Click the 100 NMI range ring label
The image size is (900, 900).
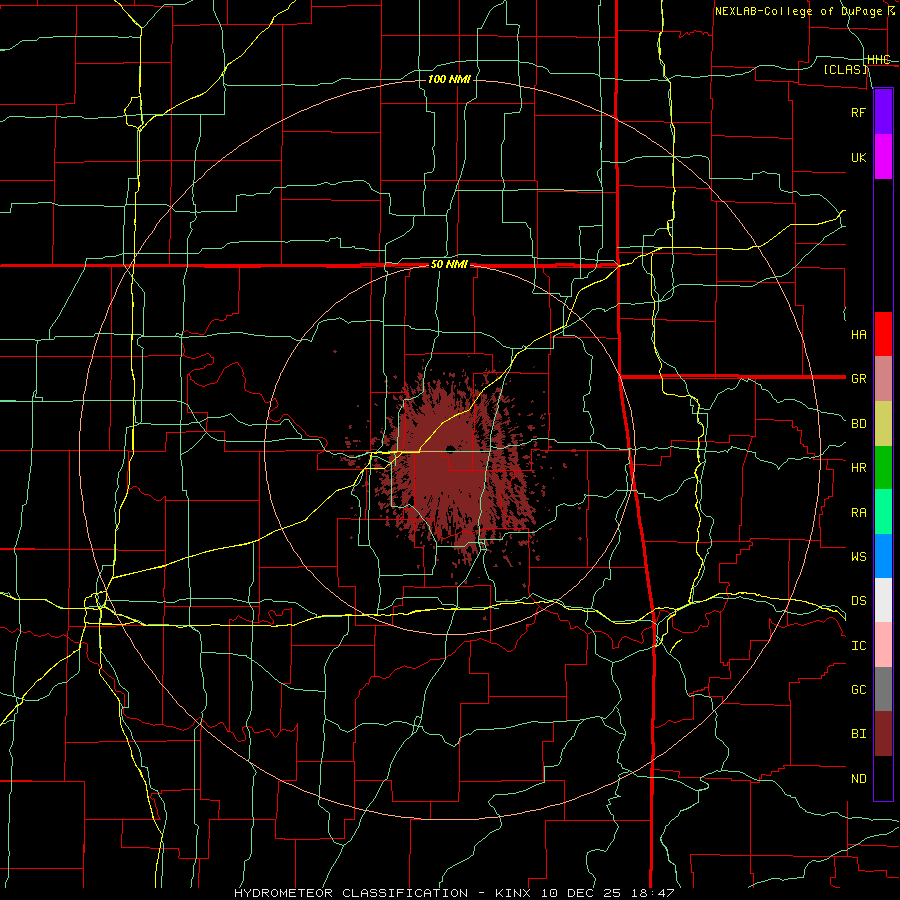(449, 79)
